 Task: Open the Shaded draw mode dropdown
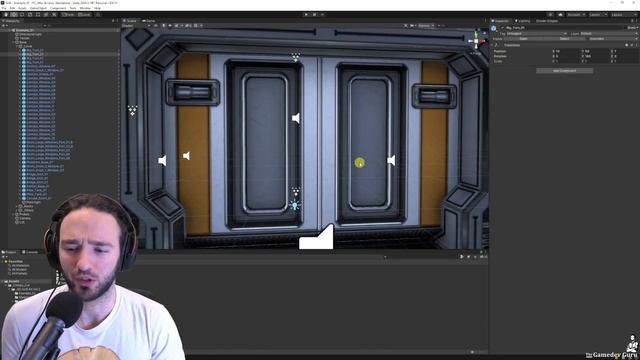[136, 26]
